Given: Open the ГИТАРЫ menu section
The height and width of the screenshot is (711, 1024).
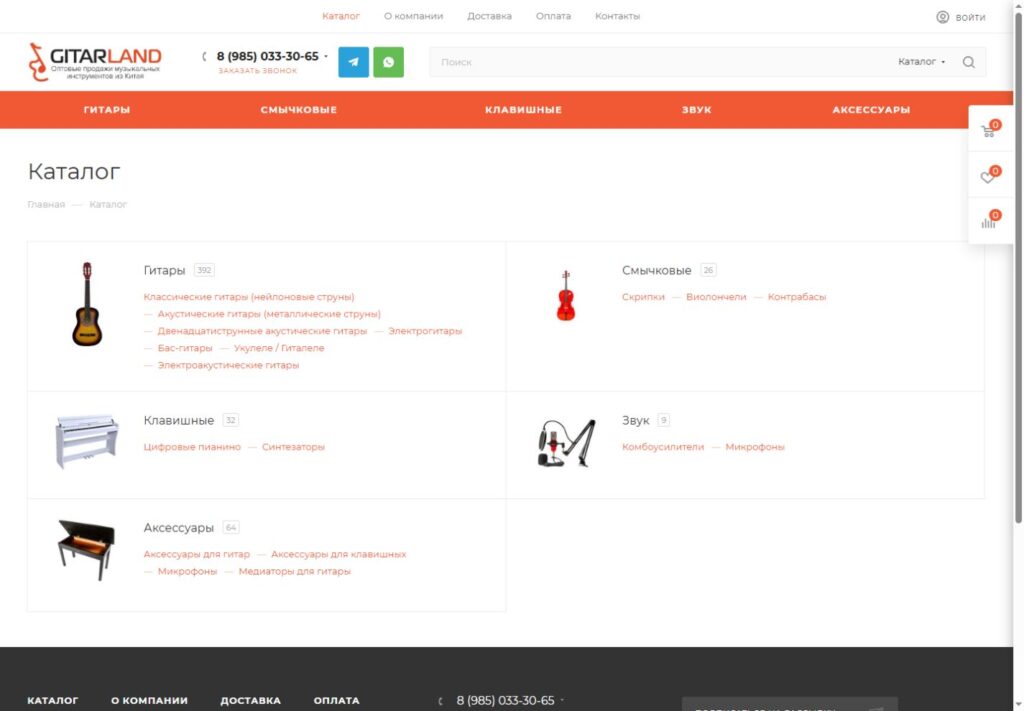Looking at the screenshot, I should [107, 110].
